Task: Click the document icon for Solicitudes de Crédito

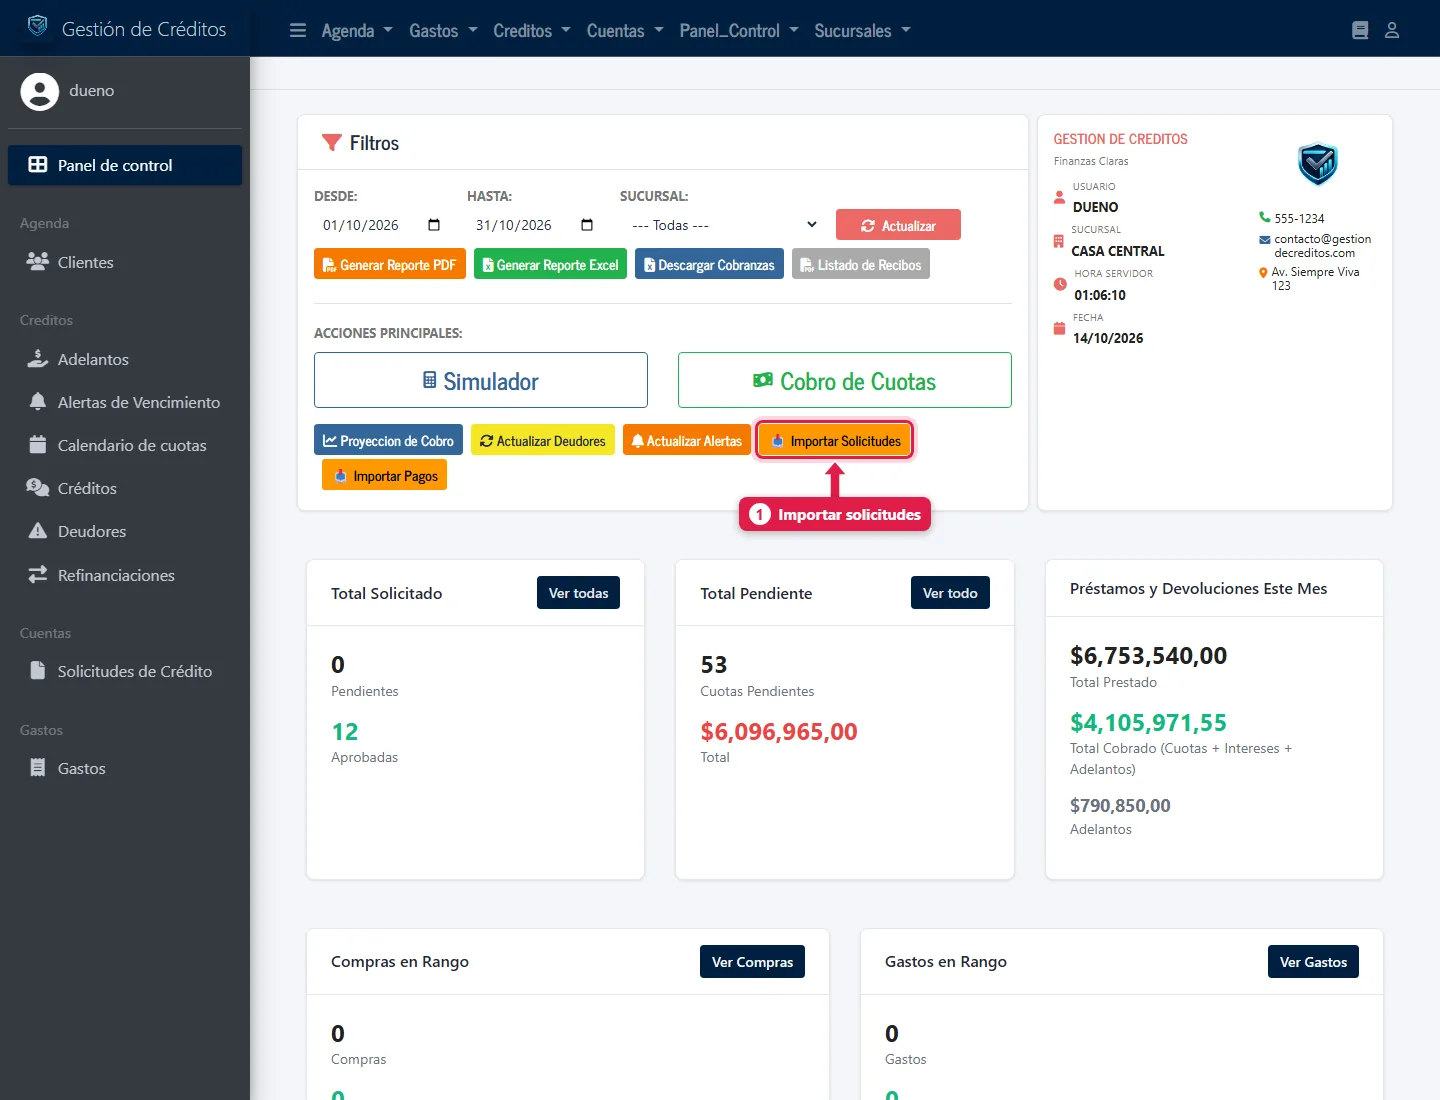Action: click(38, 670)
